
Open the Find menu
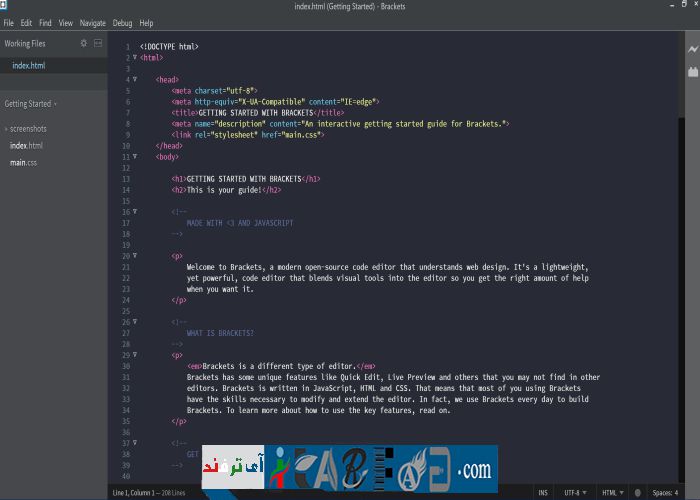[45, 22]
